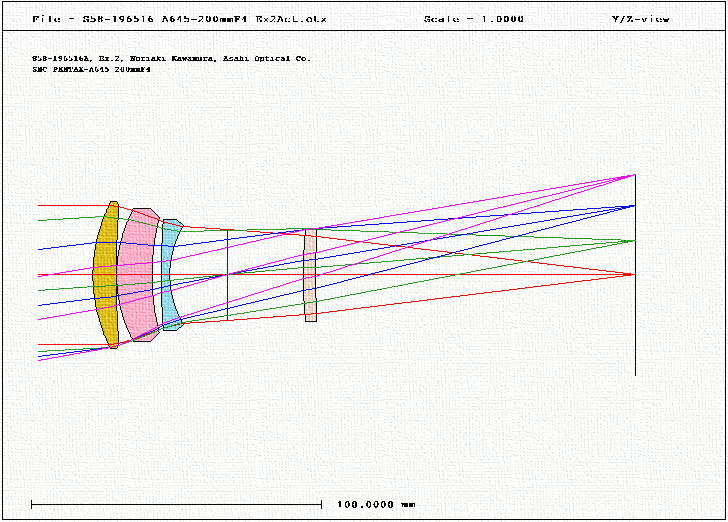728x522 pixels.
Task: Click the 'S58-196516A, Ex.2, Noriaki Kawamura' description line
Action: pos(171,59)
